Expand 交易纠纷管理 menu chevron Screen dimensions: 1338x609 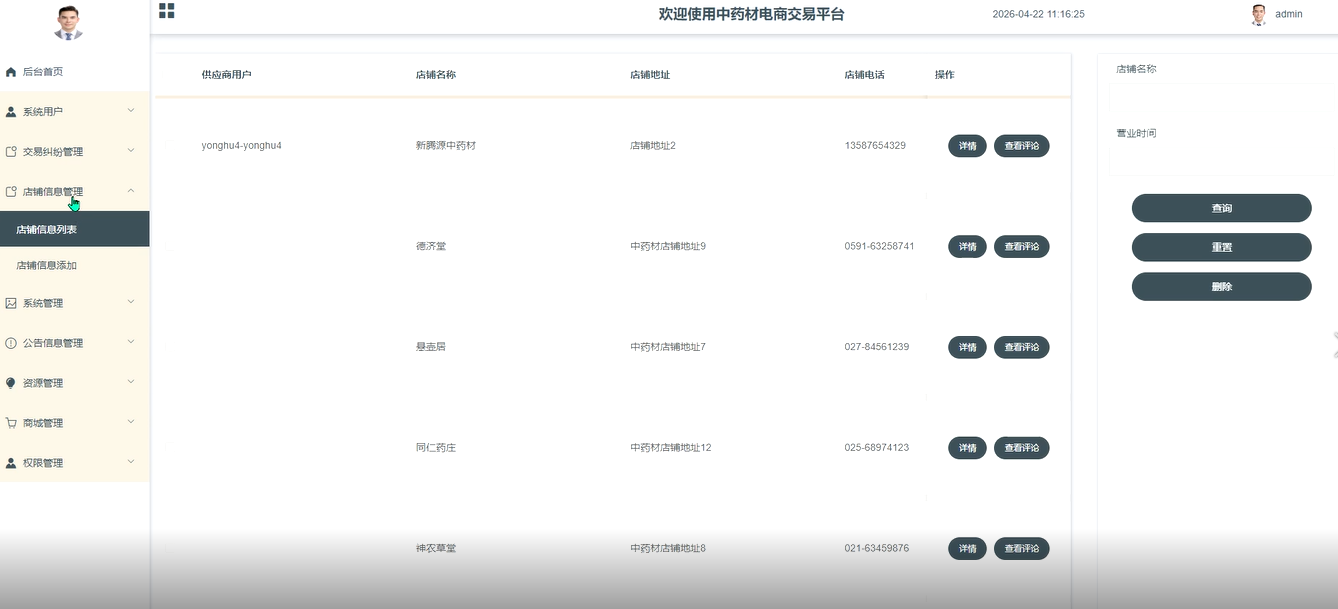tap(131, 150)
